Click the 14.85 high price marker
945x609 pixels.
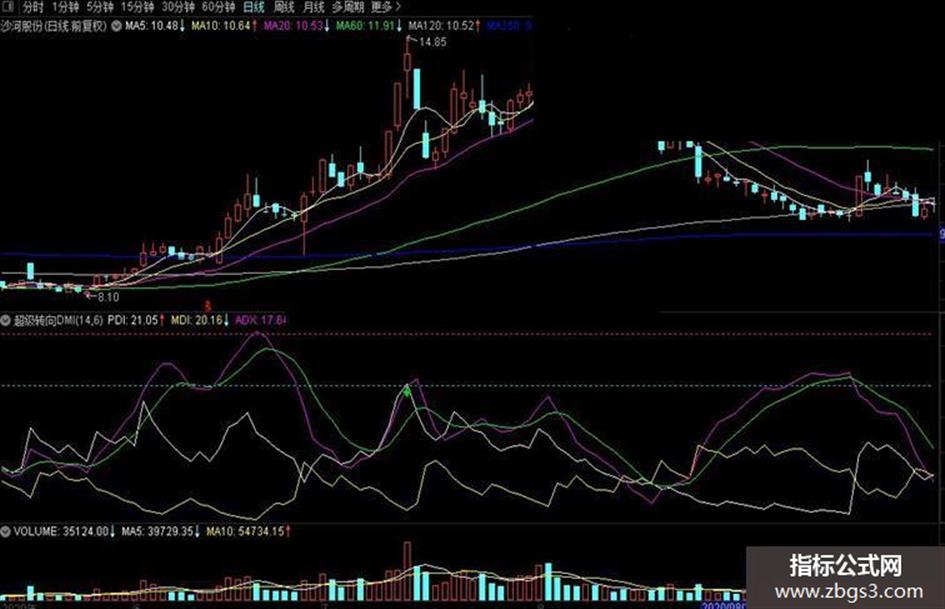click(433, 42)
